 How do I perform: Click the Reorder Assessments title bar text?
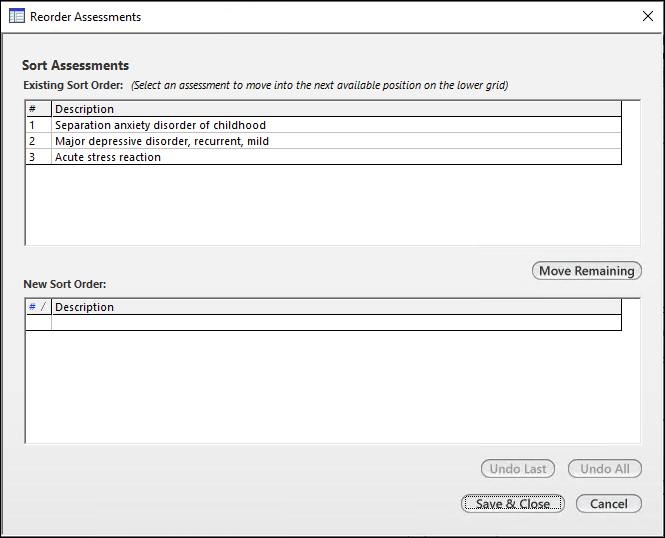coord(86,17)
